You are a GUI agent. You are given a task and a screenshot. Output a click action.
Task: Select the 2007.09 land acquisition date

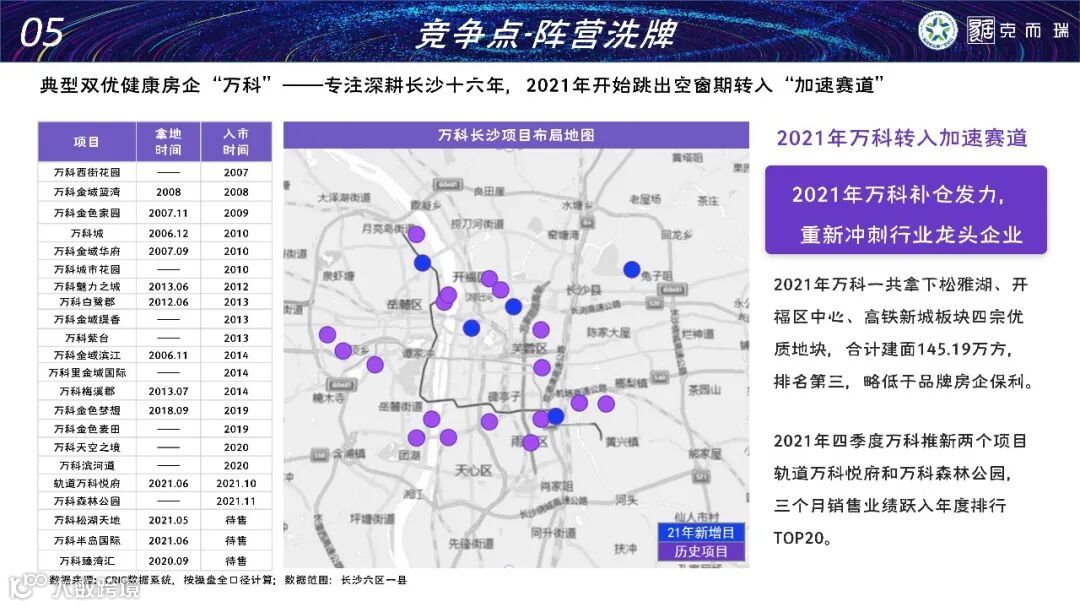click(168, 251)
